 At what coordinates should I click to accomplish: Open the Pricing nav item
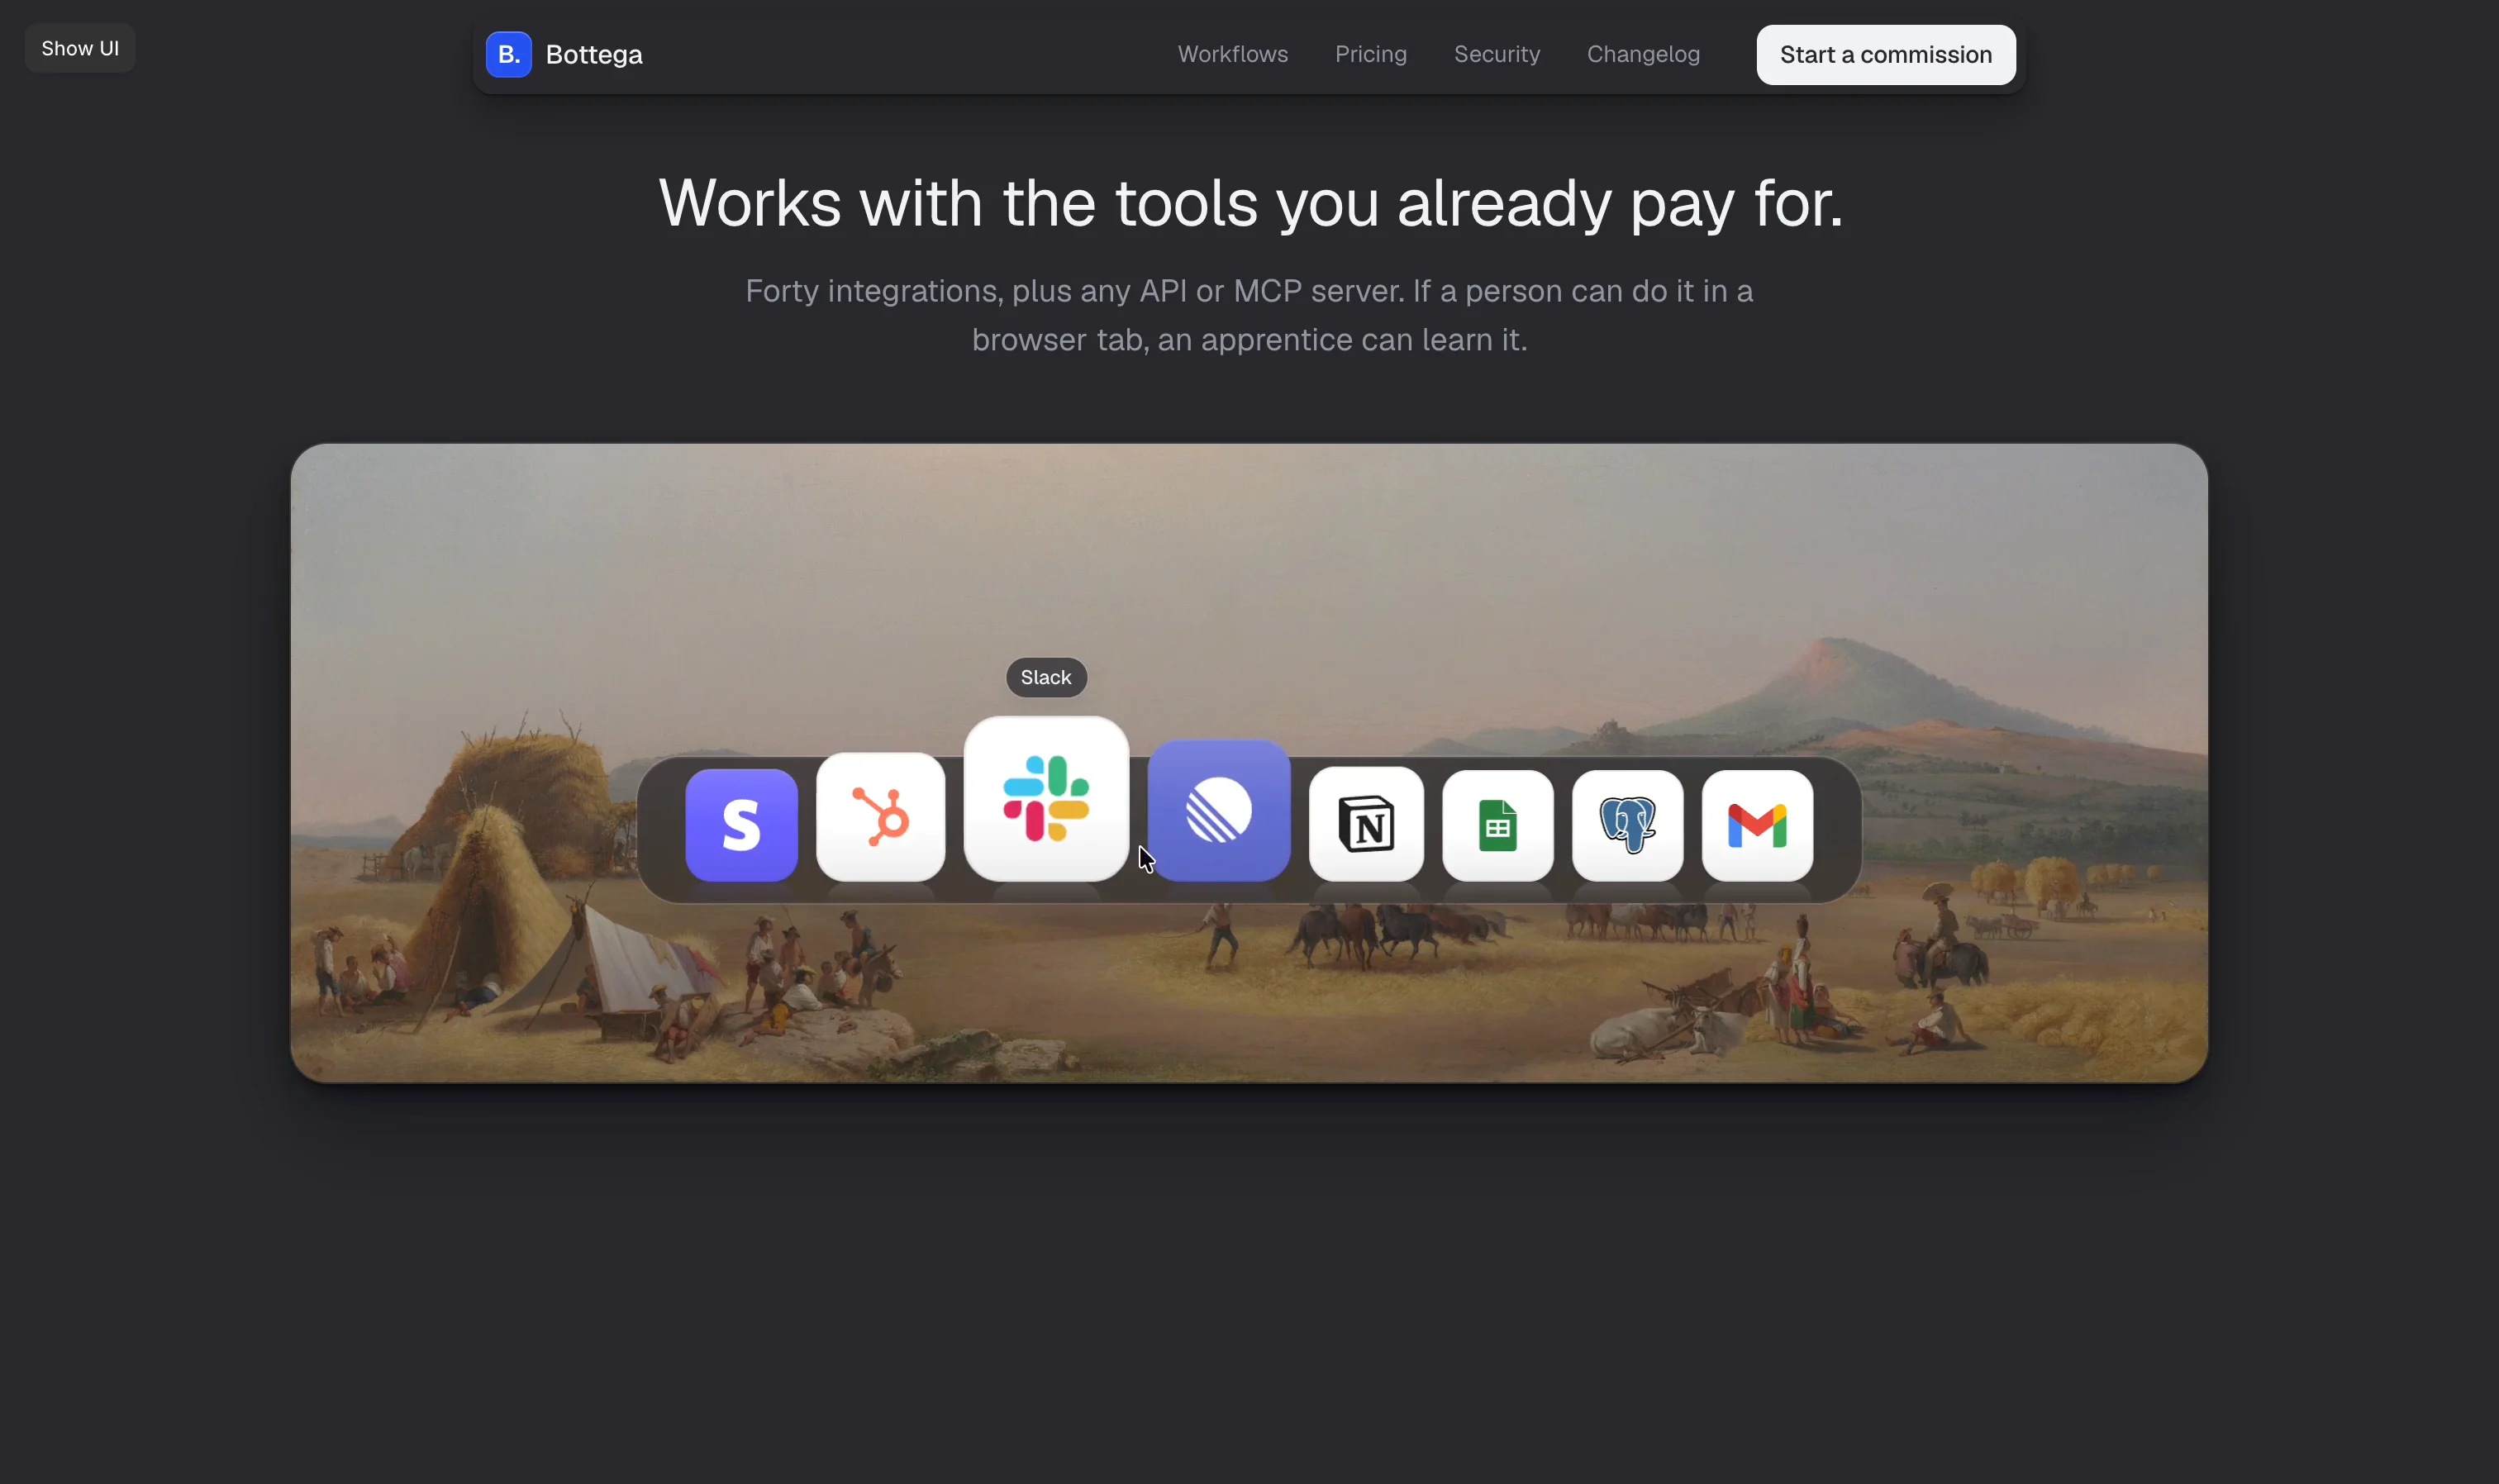click(1370, 55)
